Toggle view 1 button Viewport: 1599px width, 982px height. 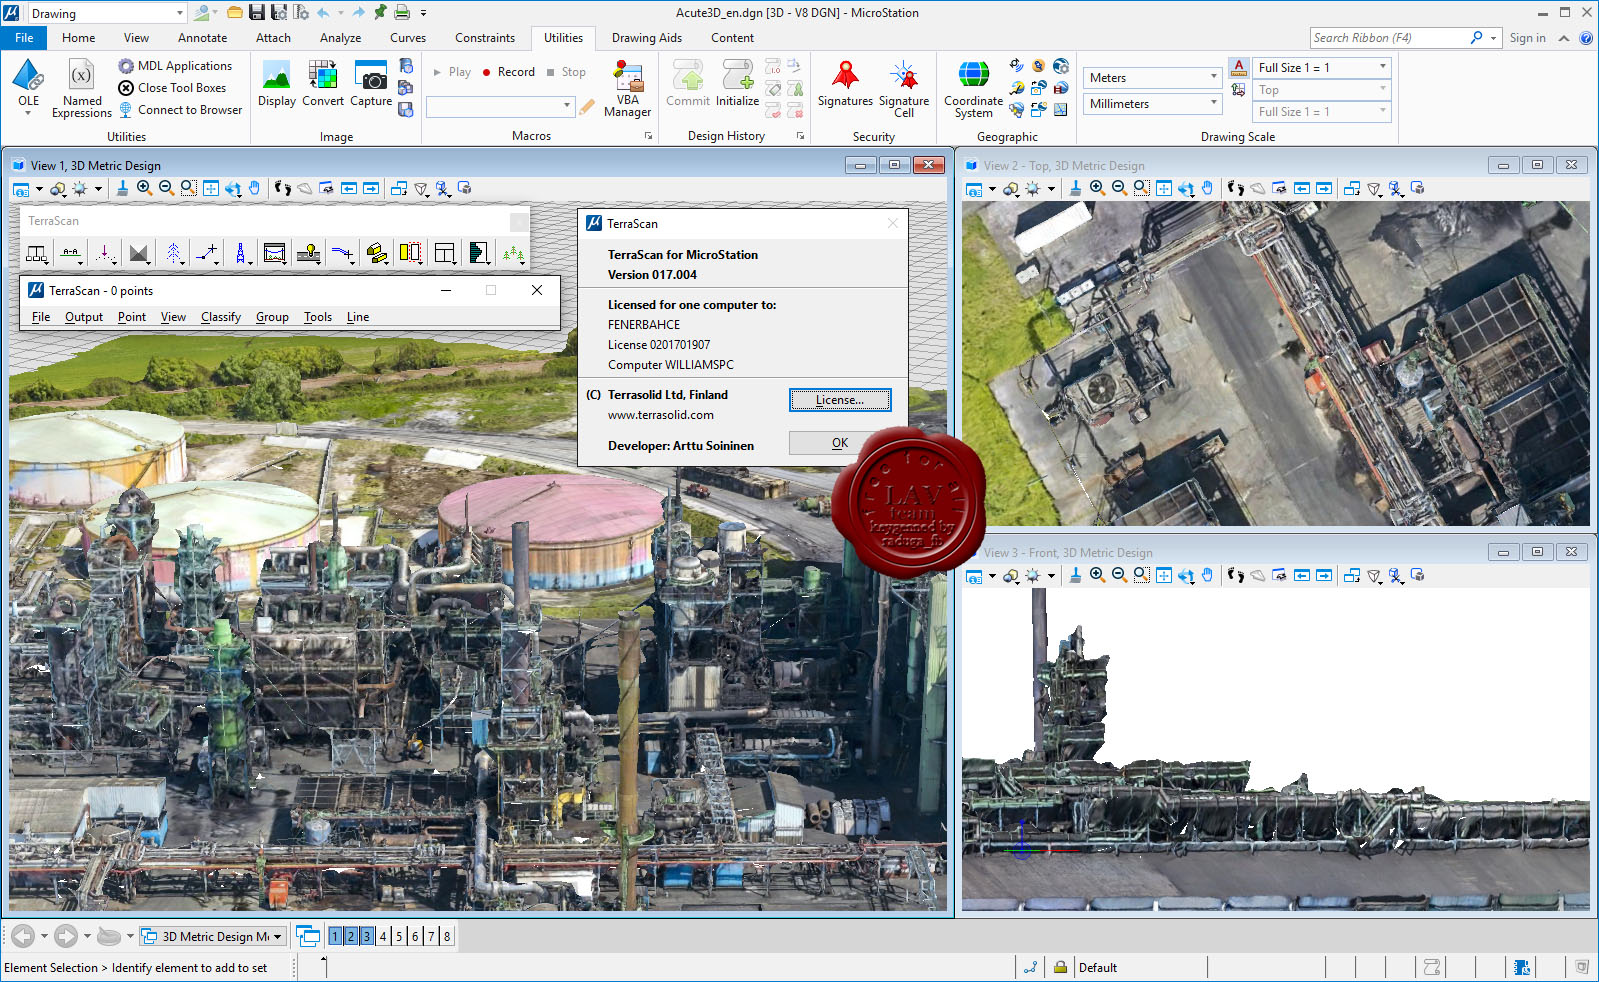pyautogui.click(x=335, y=936)
